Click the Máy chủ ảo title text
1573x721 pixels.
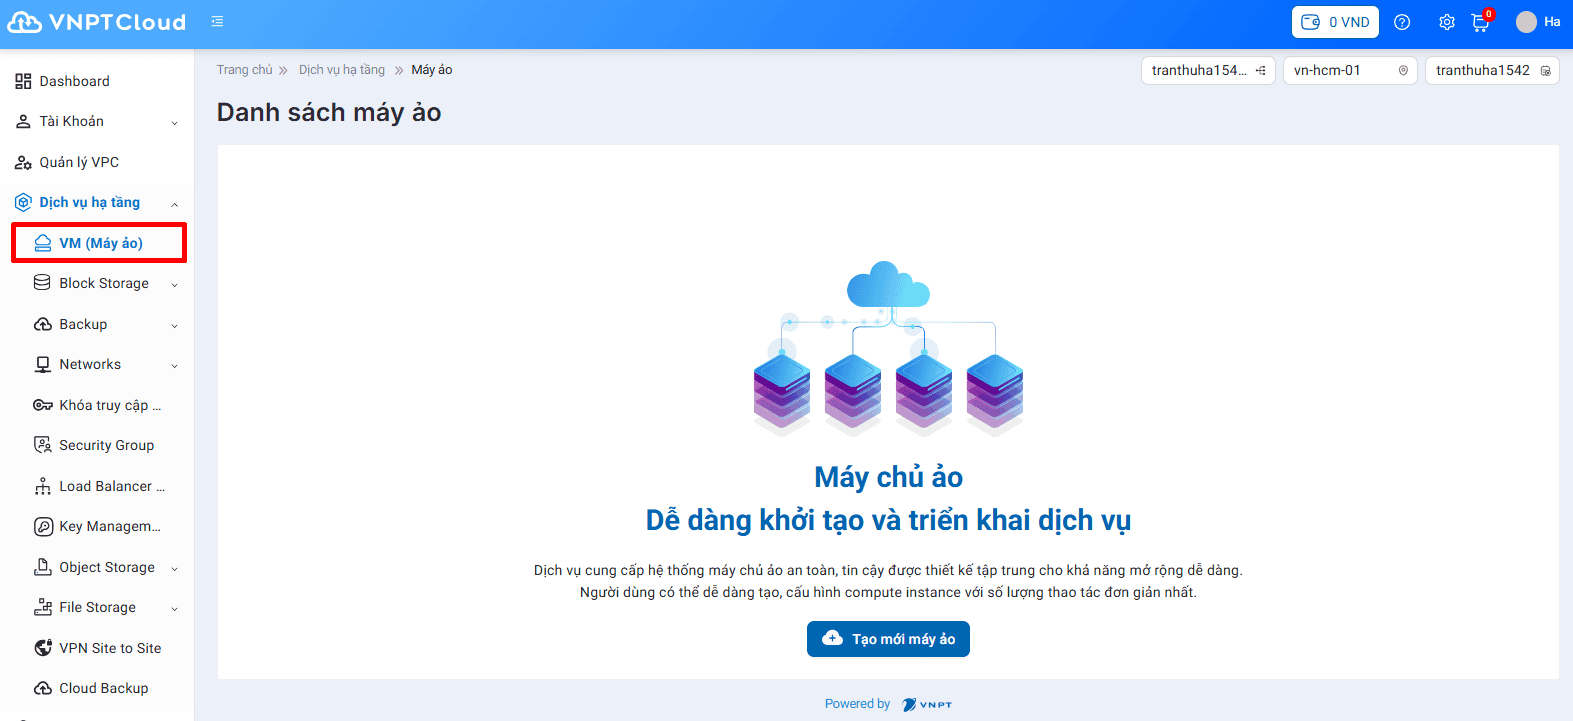point(888,477)
